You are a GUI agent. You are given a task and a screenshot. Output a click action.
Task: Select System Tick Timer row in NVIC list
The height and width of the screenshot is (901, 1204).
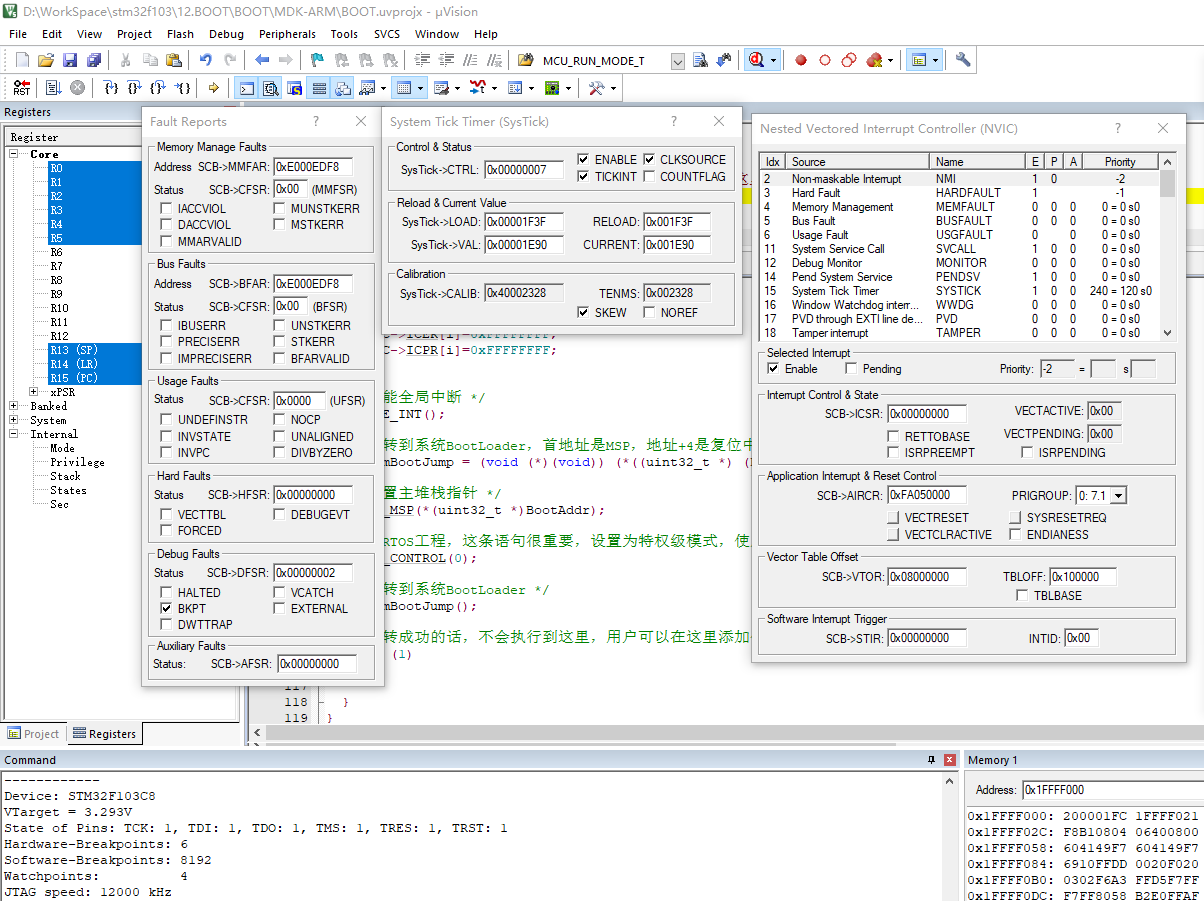pos(960,291)
